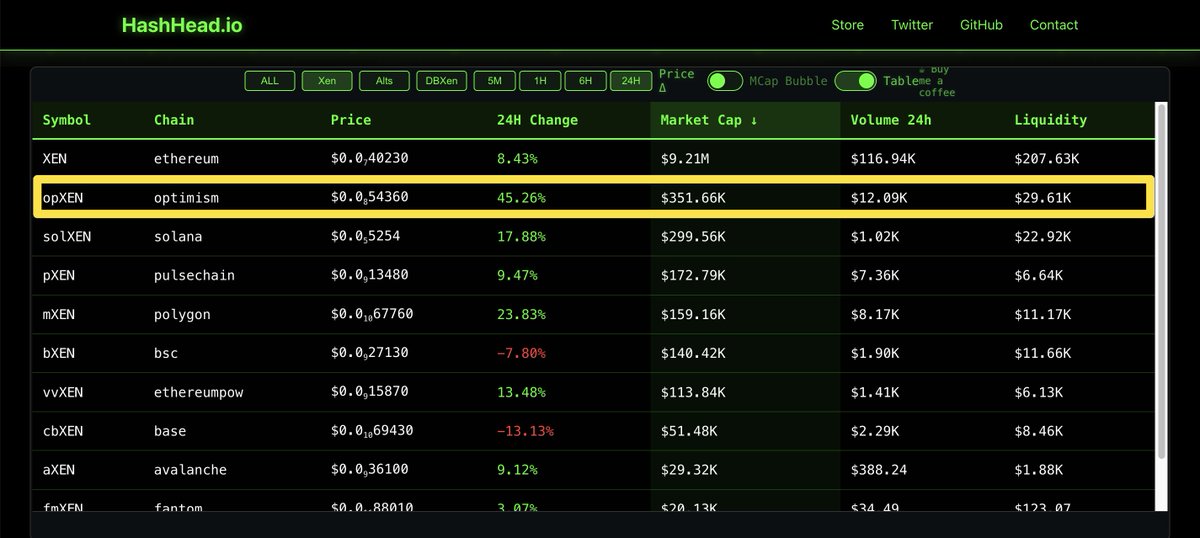Click the polygon chain cell
The width and height of the screenshot is (1200, 538).
(x=182, y=314)
